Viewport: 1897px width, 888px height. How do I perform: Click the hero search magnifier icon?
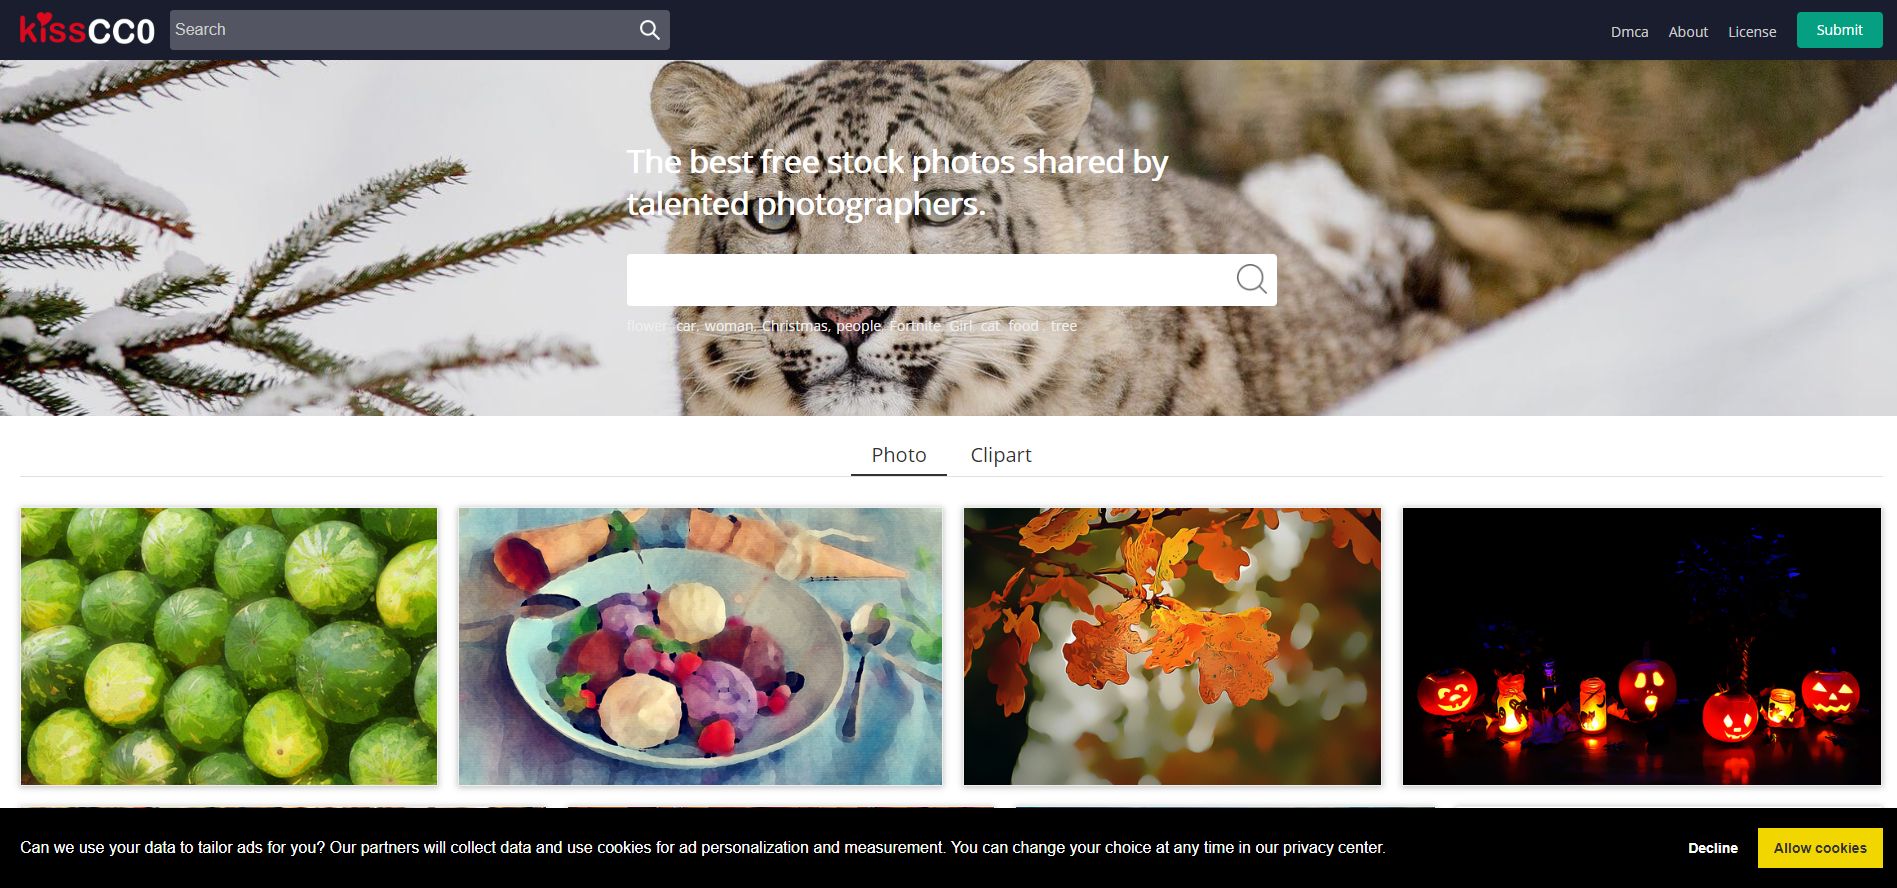point(1251,279)
